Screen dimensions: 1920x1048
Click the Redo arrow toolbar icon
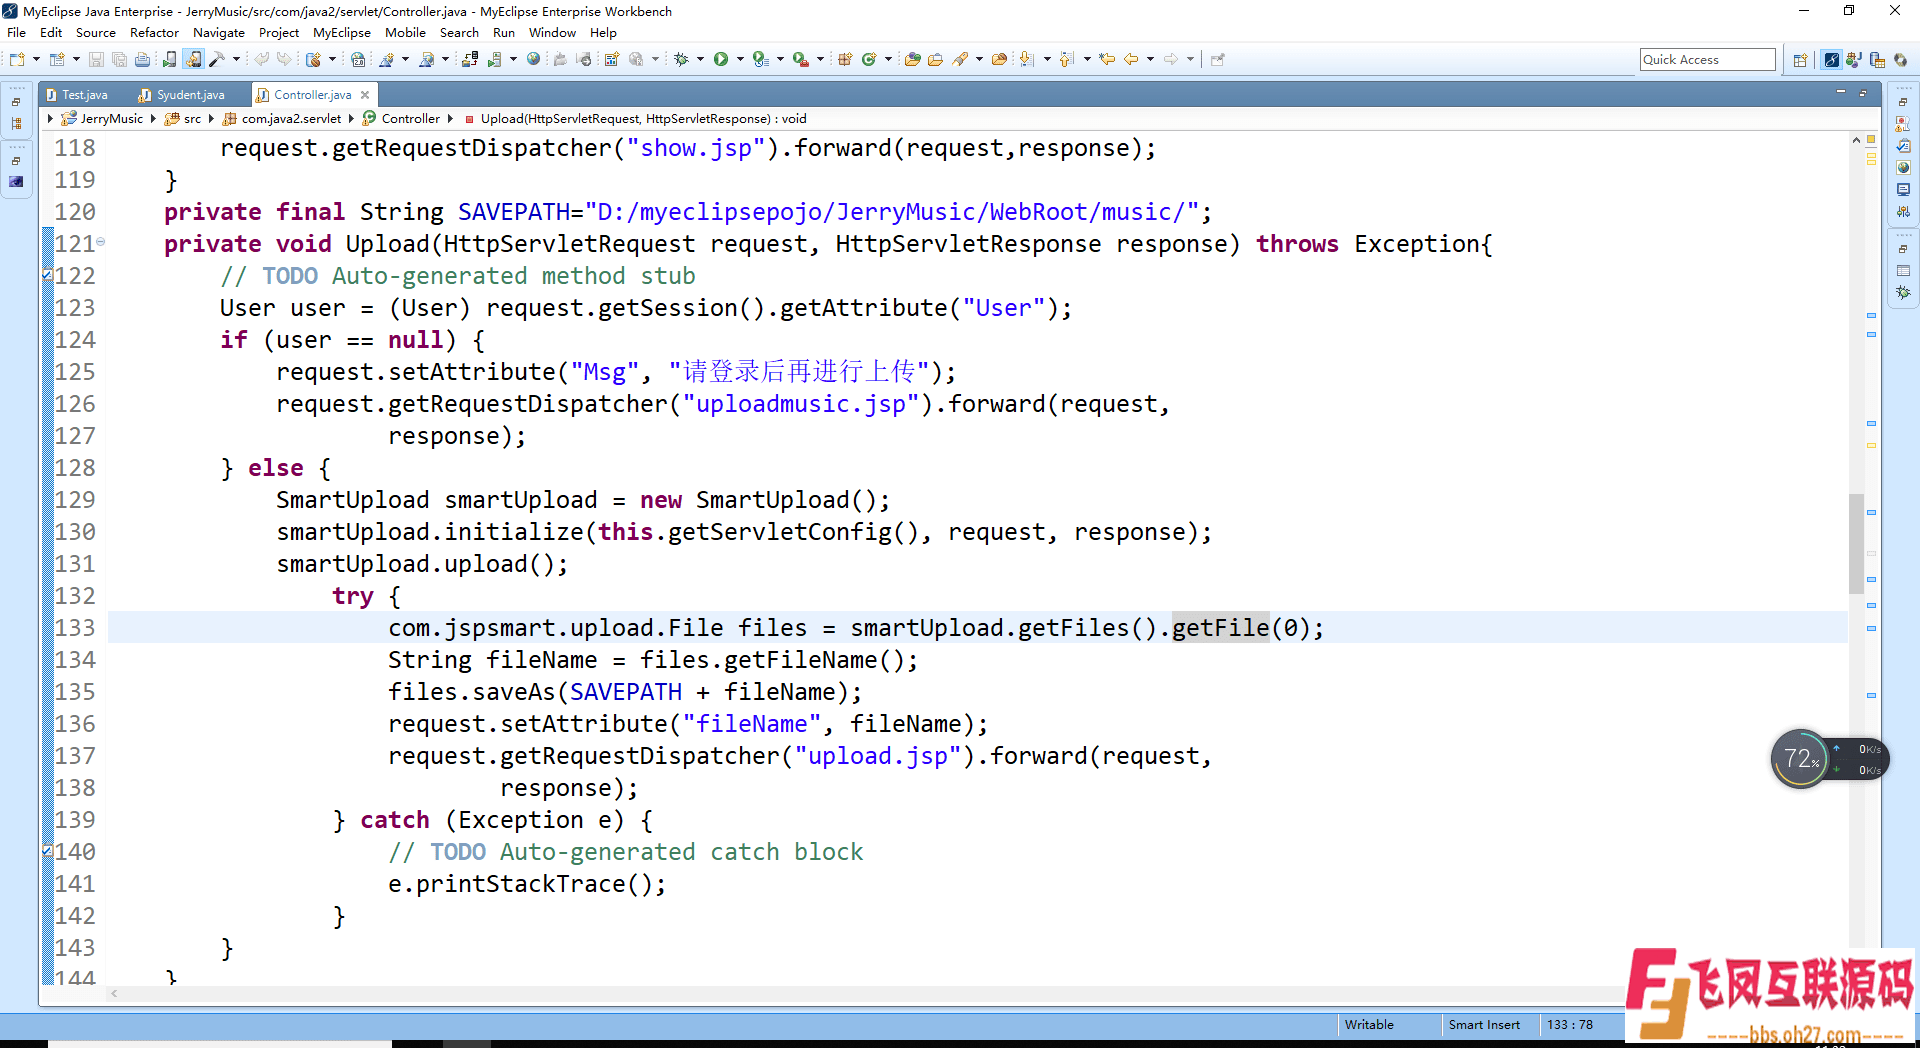tap(284, 60)
